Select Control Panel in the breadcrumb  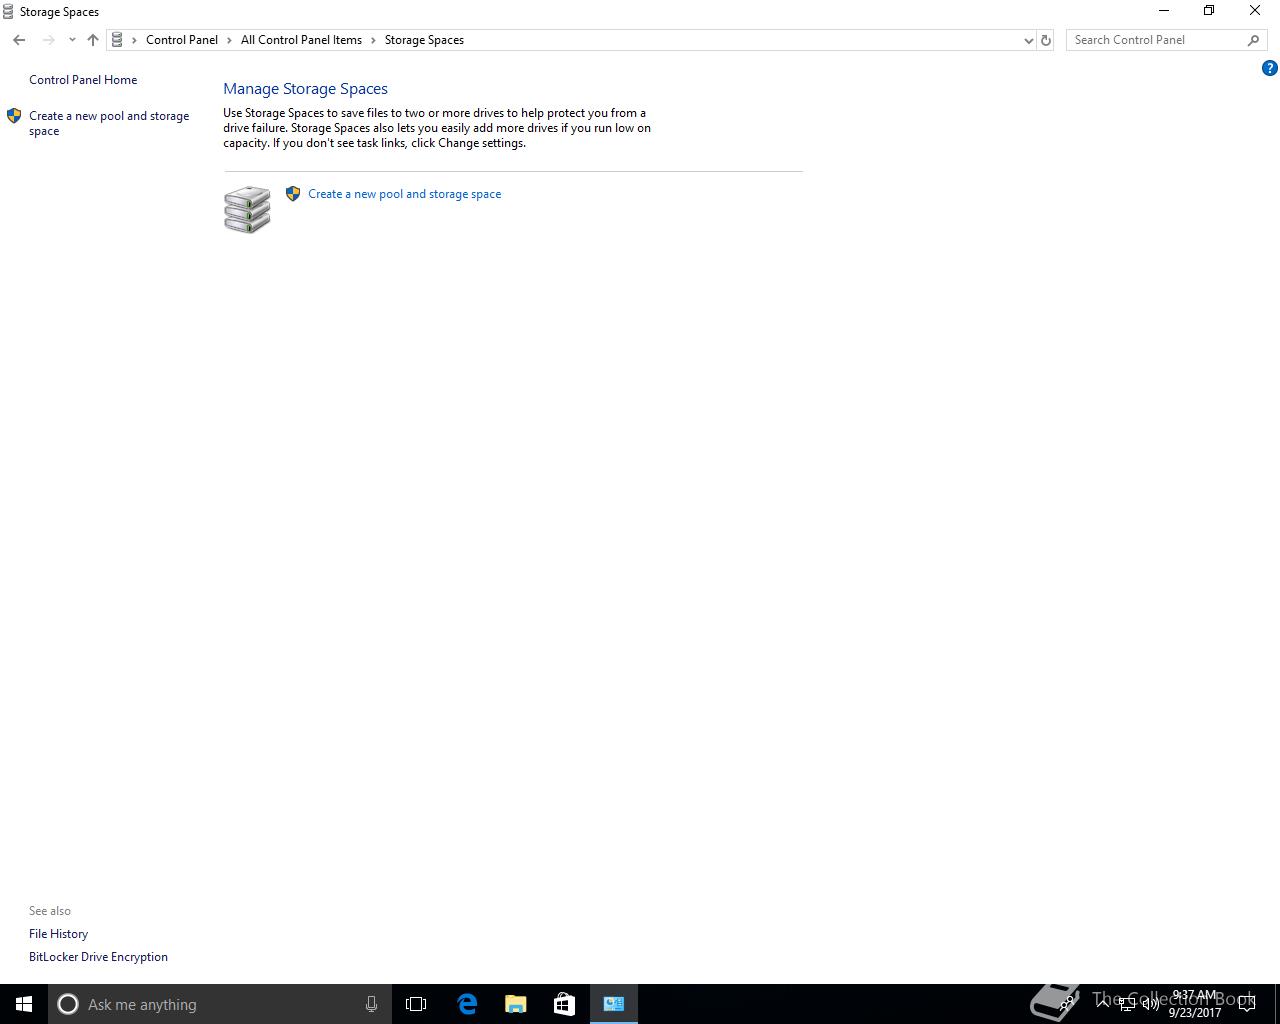[x=182, y=40]
